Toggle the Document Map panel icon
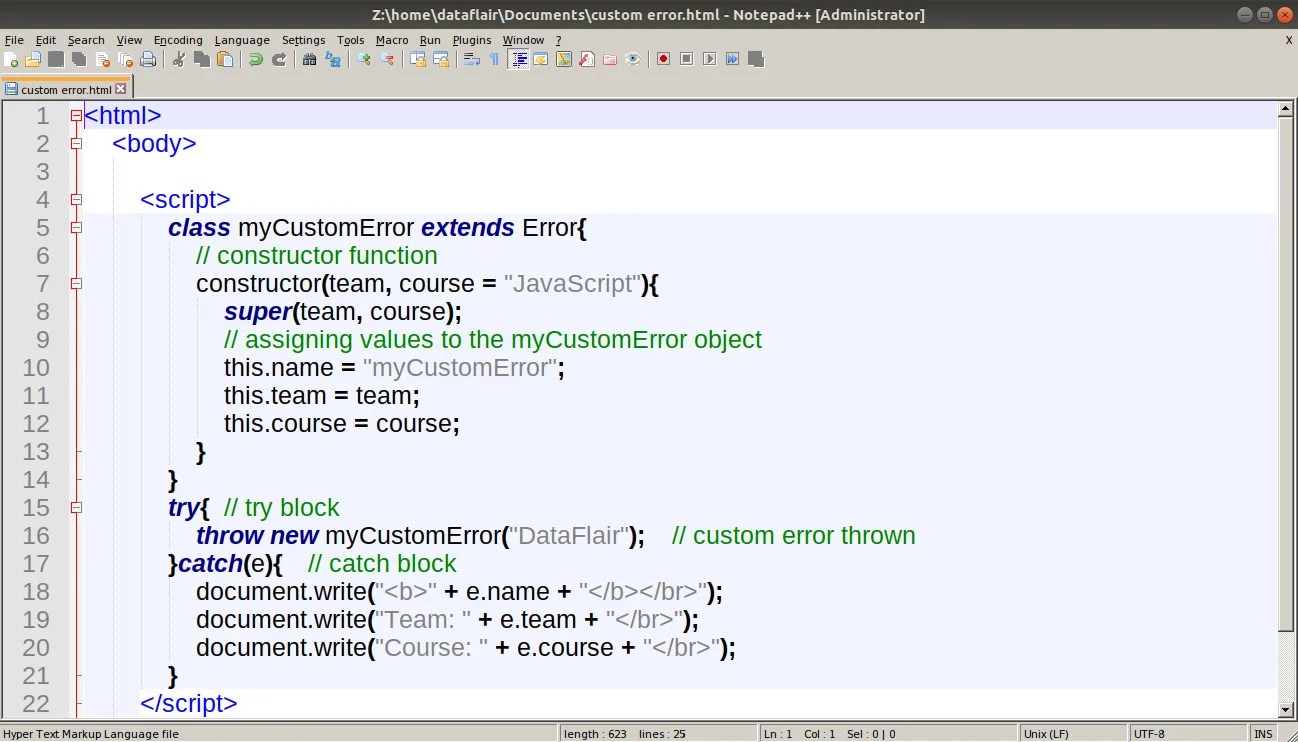 (564, 59)
